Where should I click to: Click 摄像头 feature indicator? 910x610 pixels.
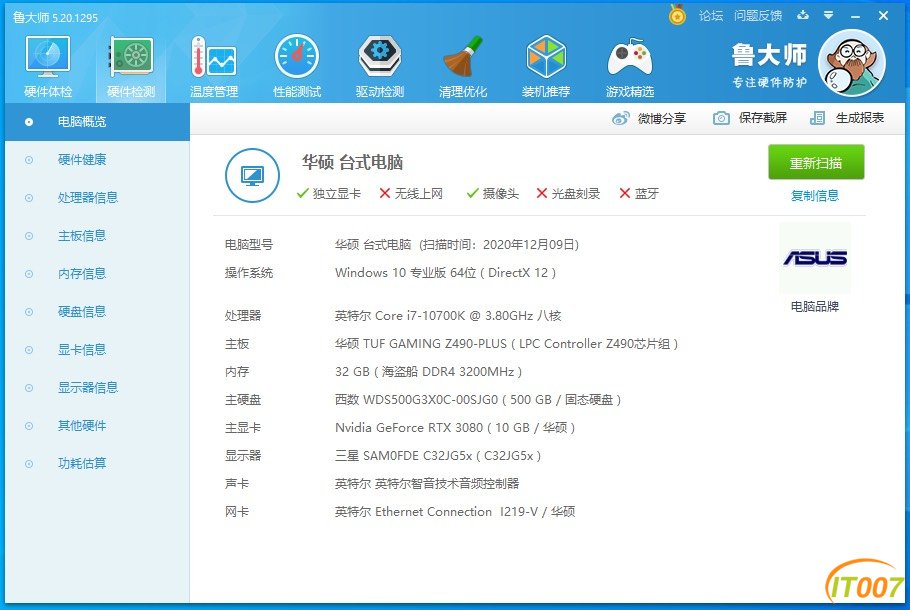493,193
